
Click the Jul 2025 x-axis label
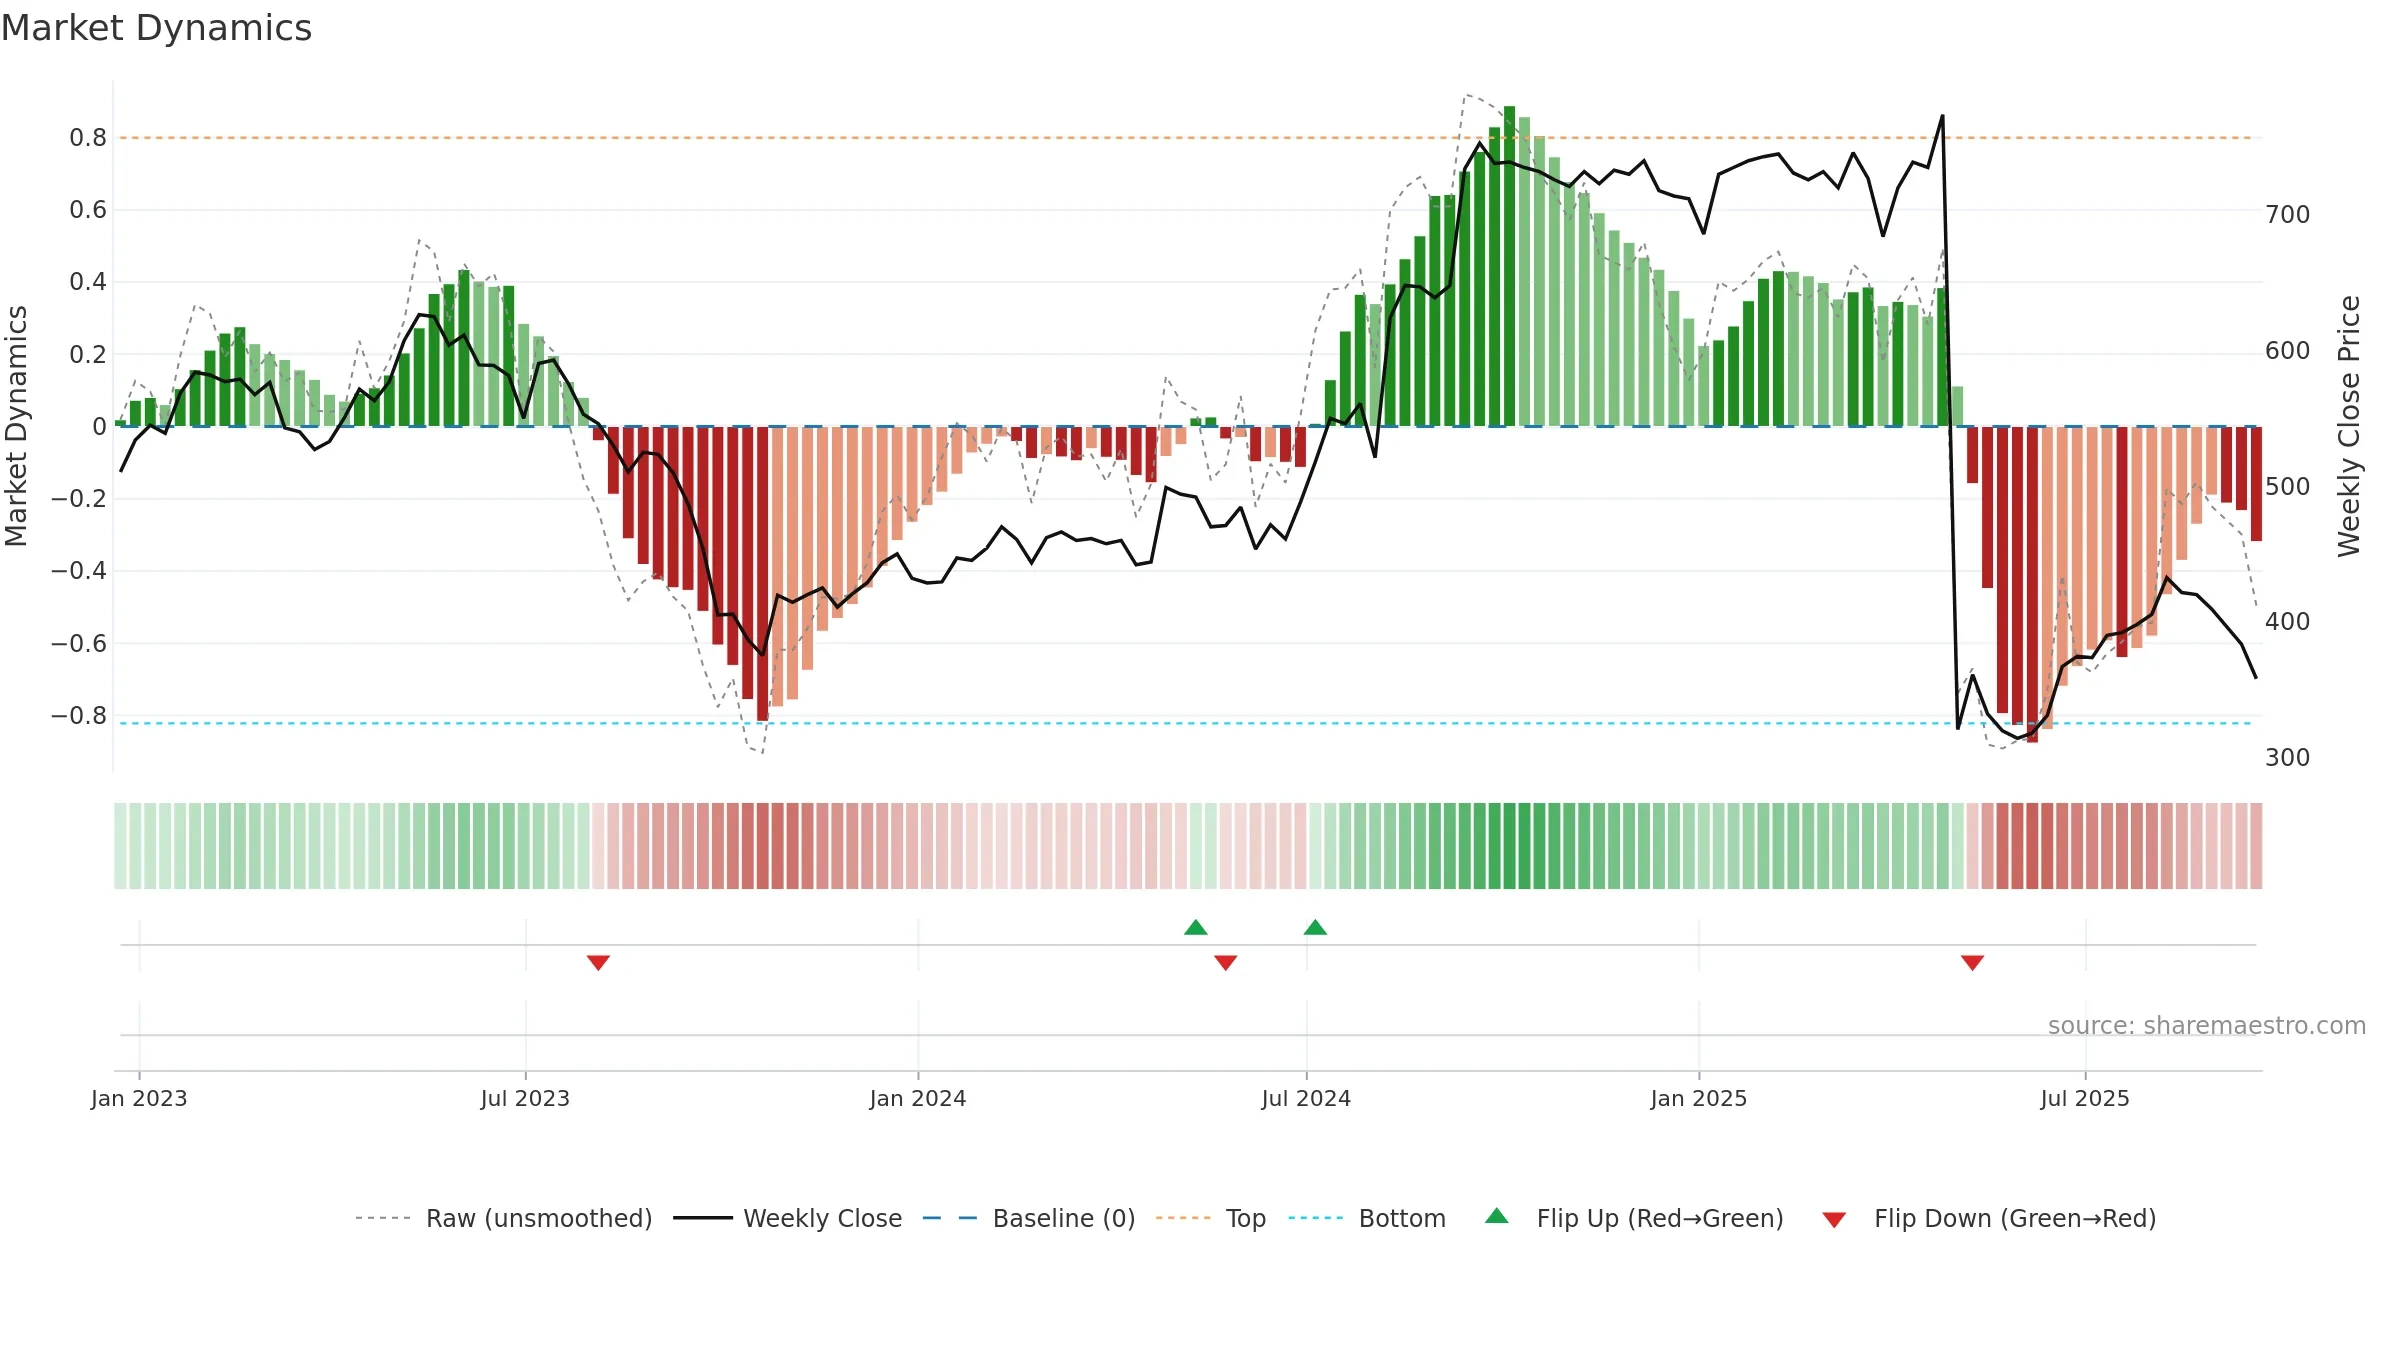pyautogui.click(x=2085, y=1098)
